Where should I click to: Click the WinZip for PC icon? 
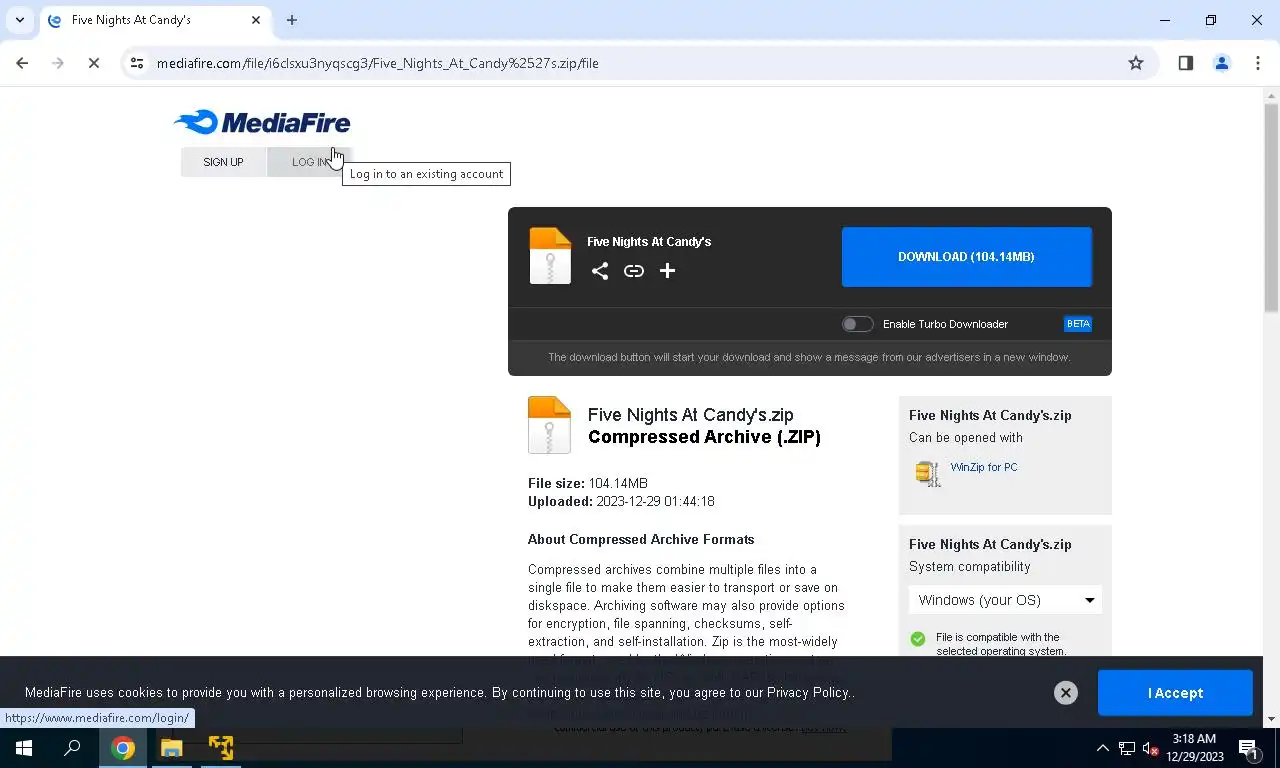pyautogui.click(x=928, y=473)
